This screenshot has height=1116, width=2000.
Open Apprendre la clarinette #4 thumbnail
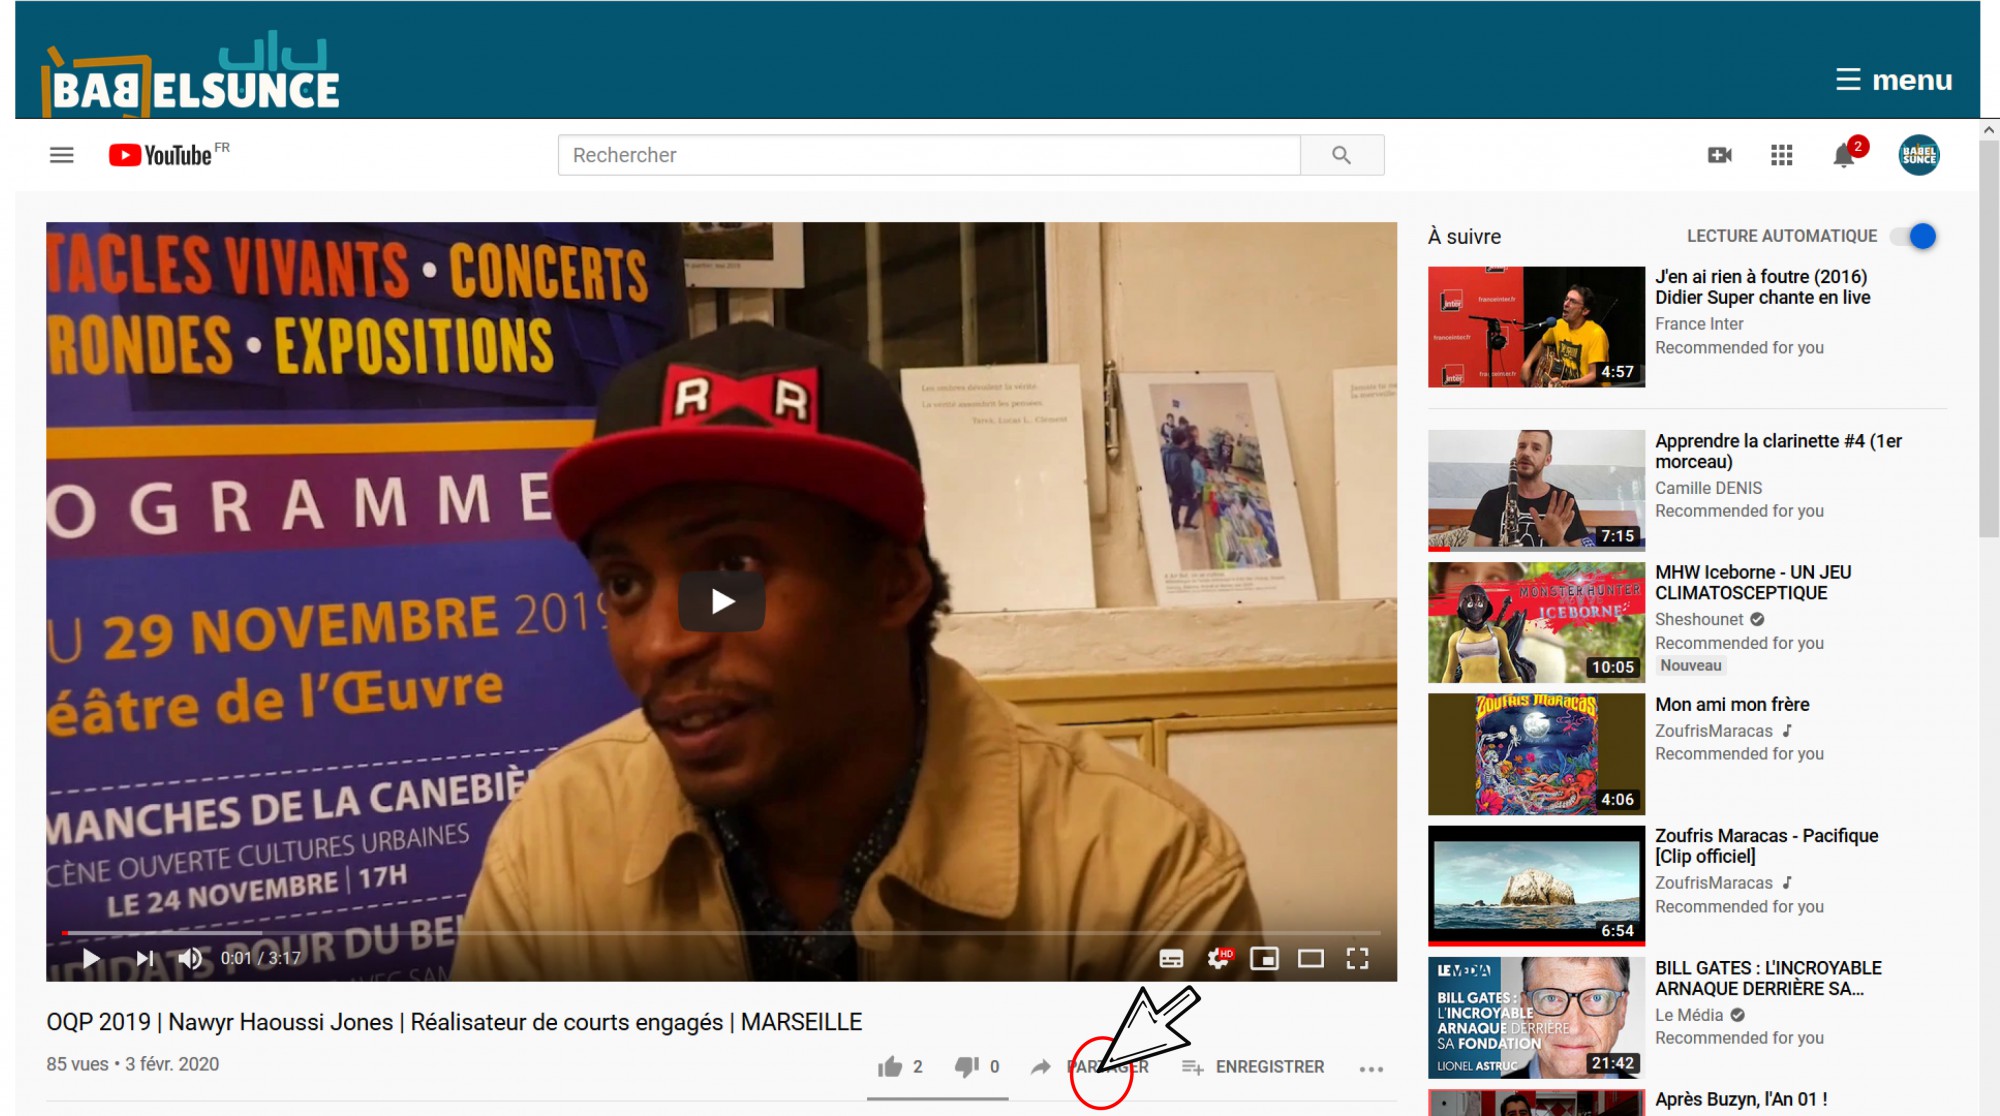coord(1536,491)
